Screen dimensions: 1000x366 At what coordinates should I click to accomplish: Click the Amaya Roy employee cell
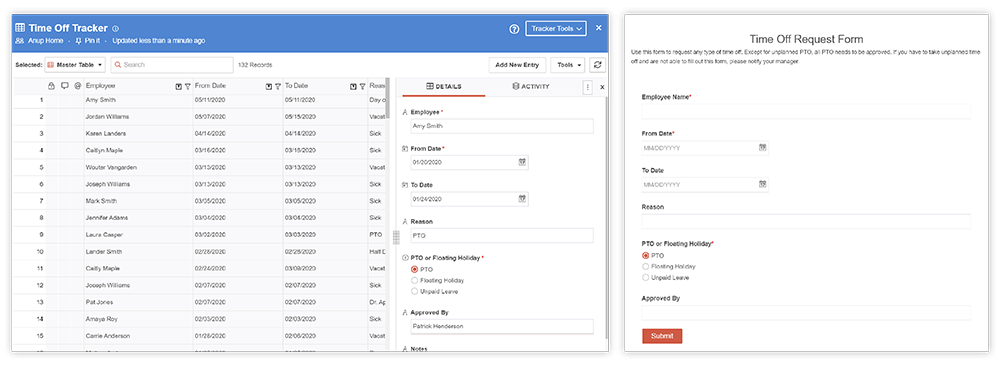138,319
